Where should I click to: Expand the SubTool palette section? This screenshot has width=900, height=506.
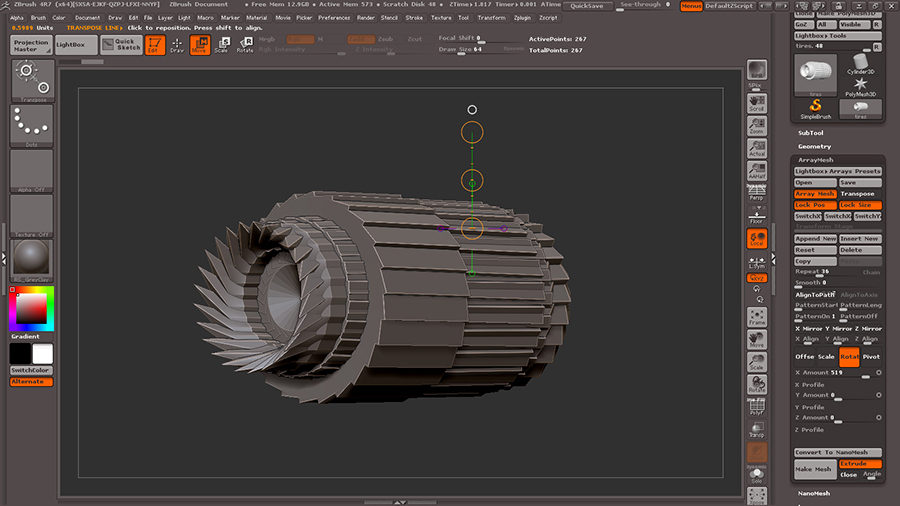[811, 133]
